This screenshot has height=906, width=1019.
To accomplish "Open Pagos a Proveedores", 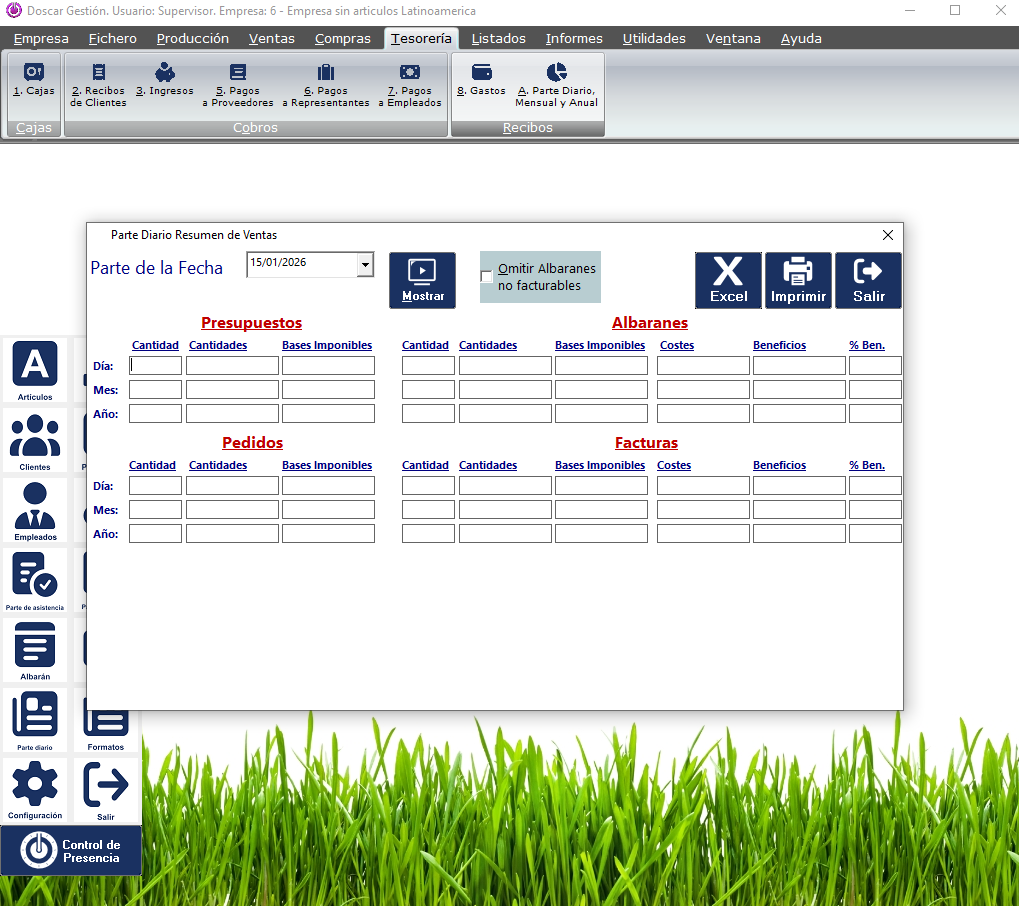I will [x=237, y=82].
